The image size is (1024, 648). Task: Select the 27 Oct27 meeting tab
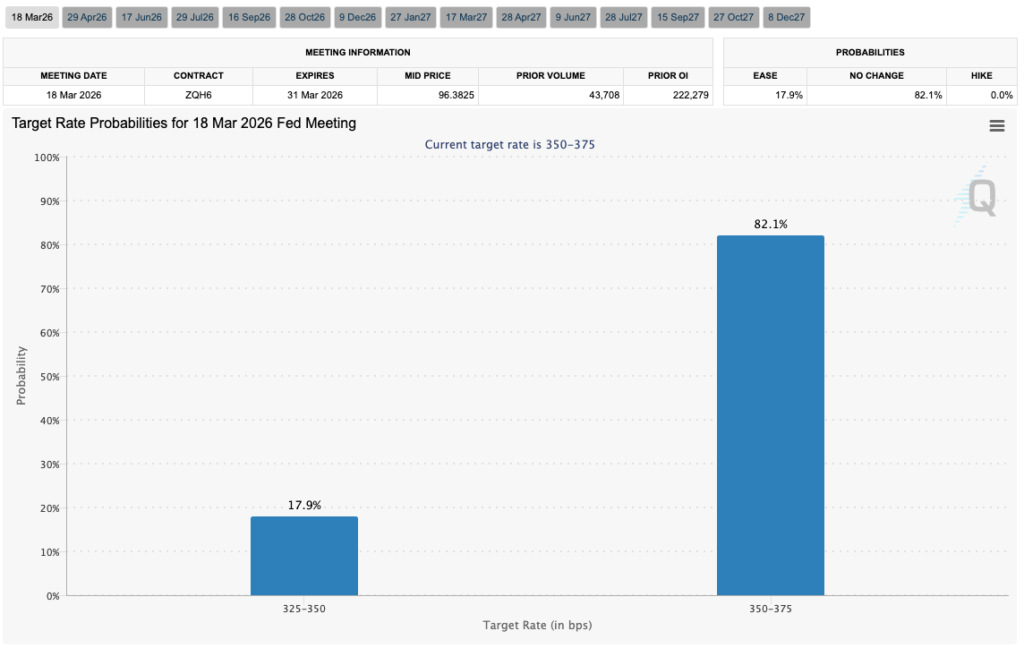coord(733,16)
